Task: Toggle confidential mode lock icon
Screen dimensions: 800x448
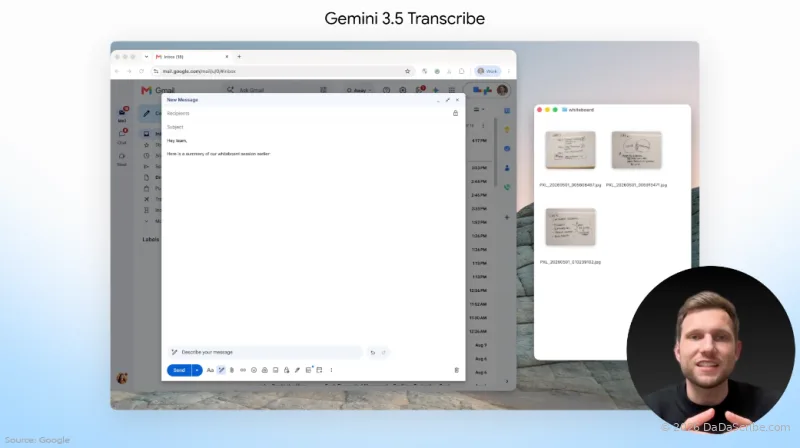Action: click(286, 370)
